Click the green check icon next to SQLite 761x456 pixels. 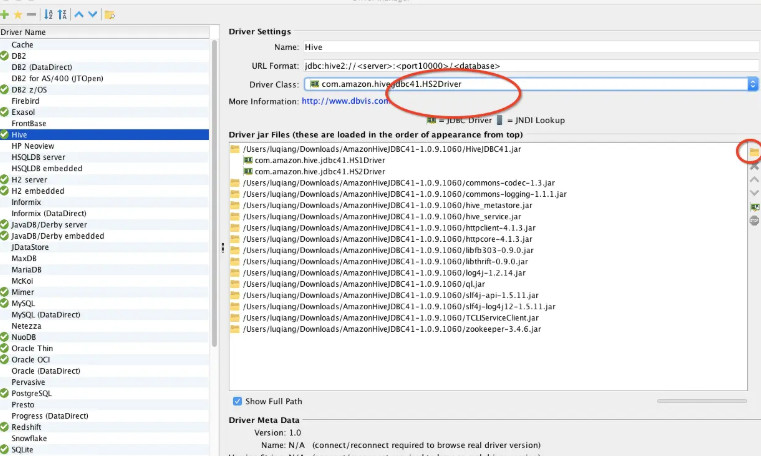click(4, 450)
